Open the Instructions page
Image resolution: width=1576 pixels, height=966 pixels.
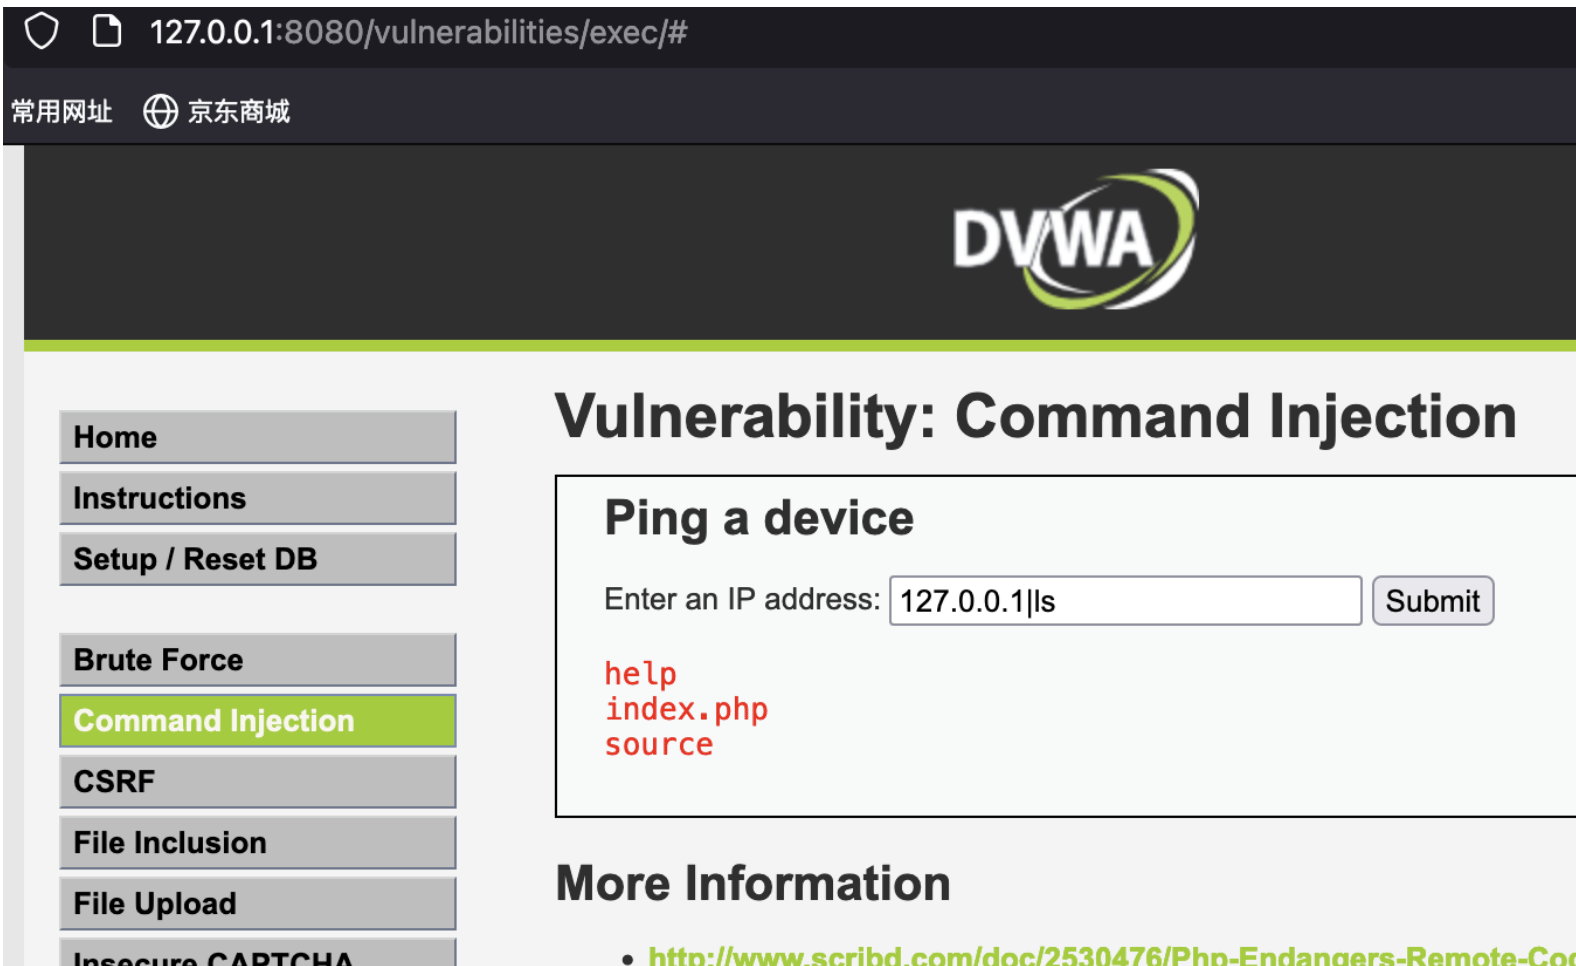(258, 498)
